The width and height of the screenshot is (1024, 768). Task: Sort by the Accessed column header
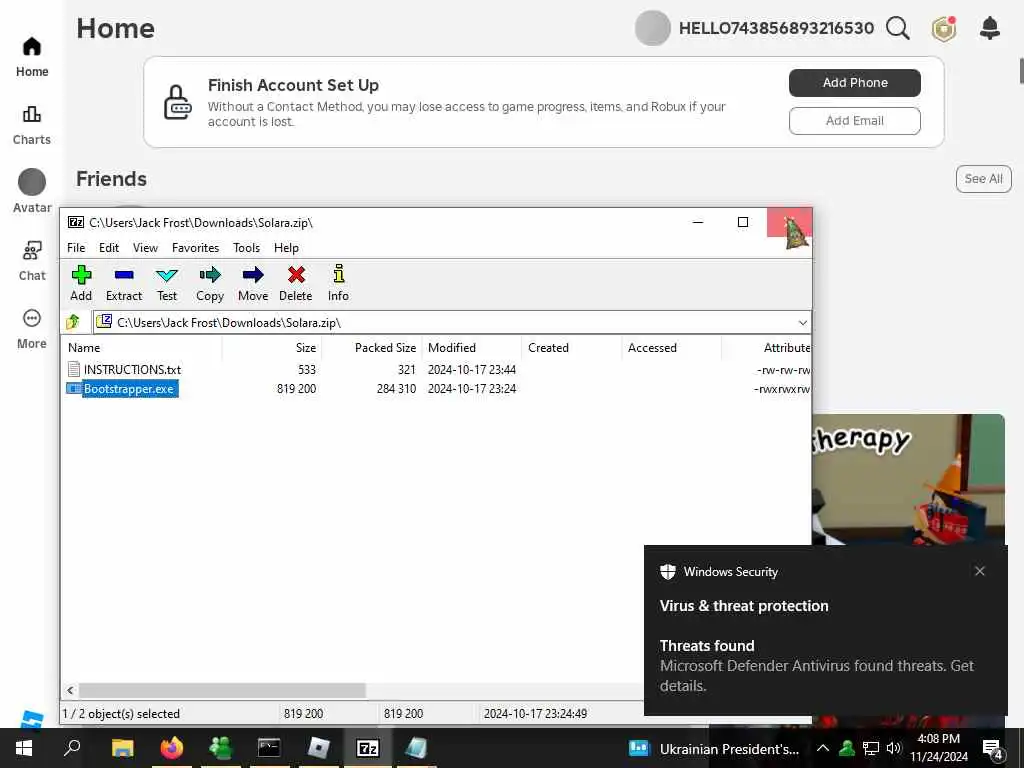672,347
